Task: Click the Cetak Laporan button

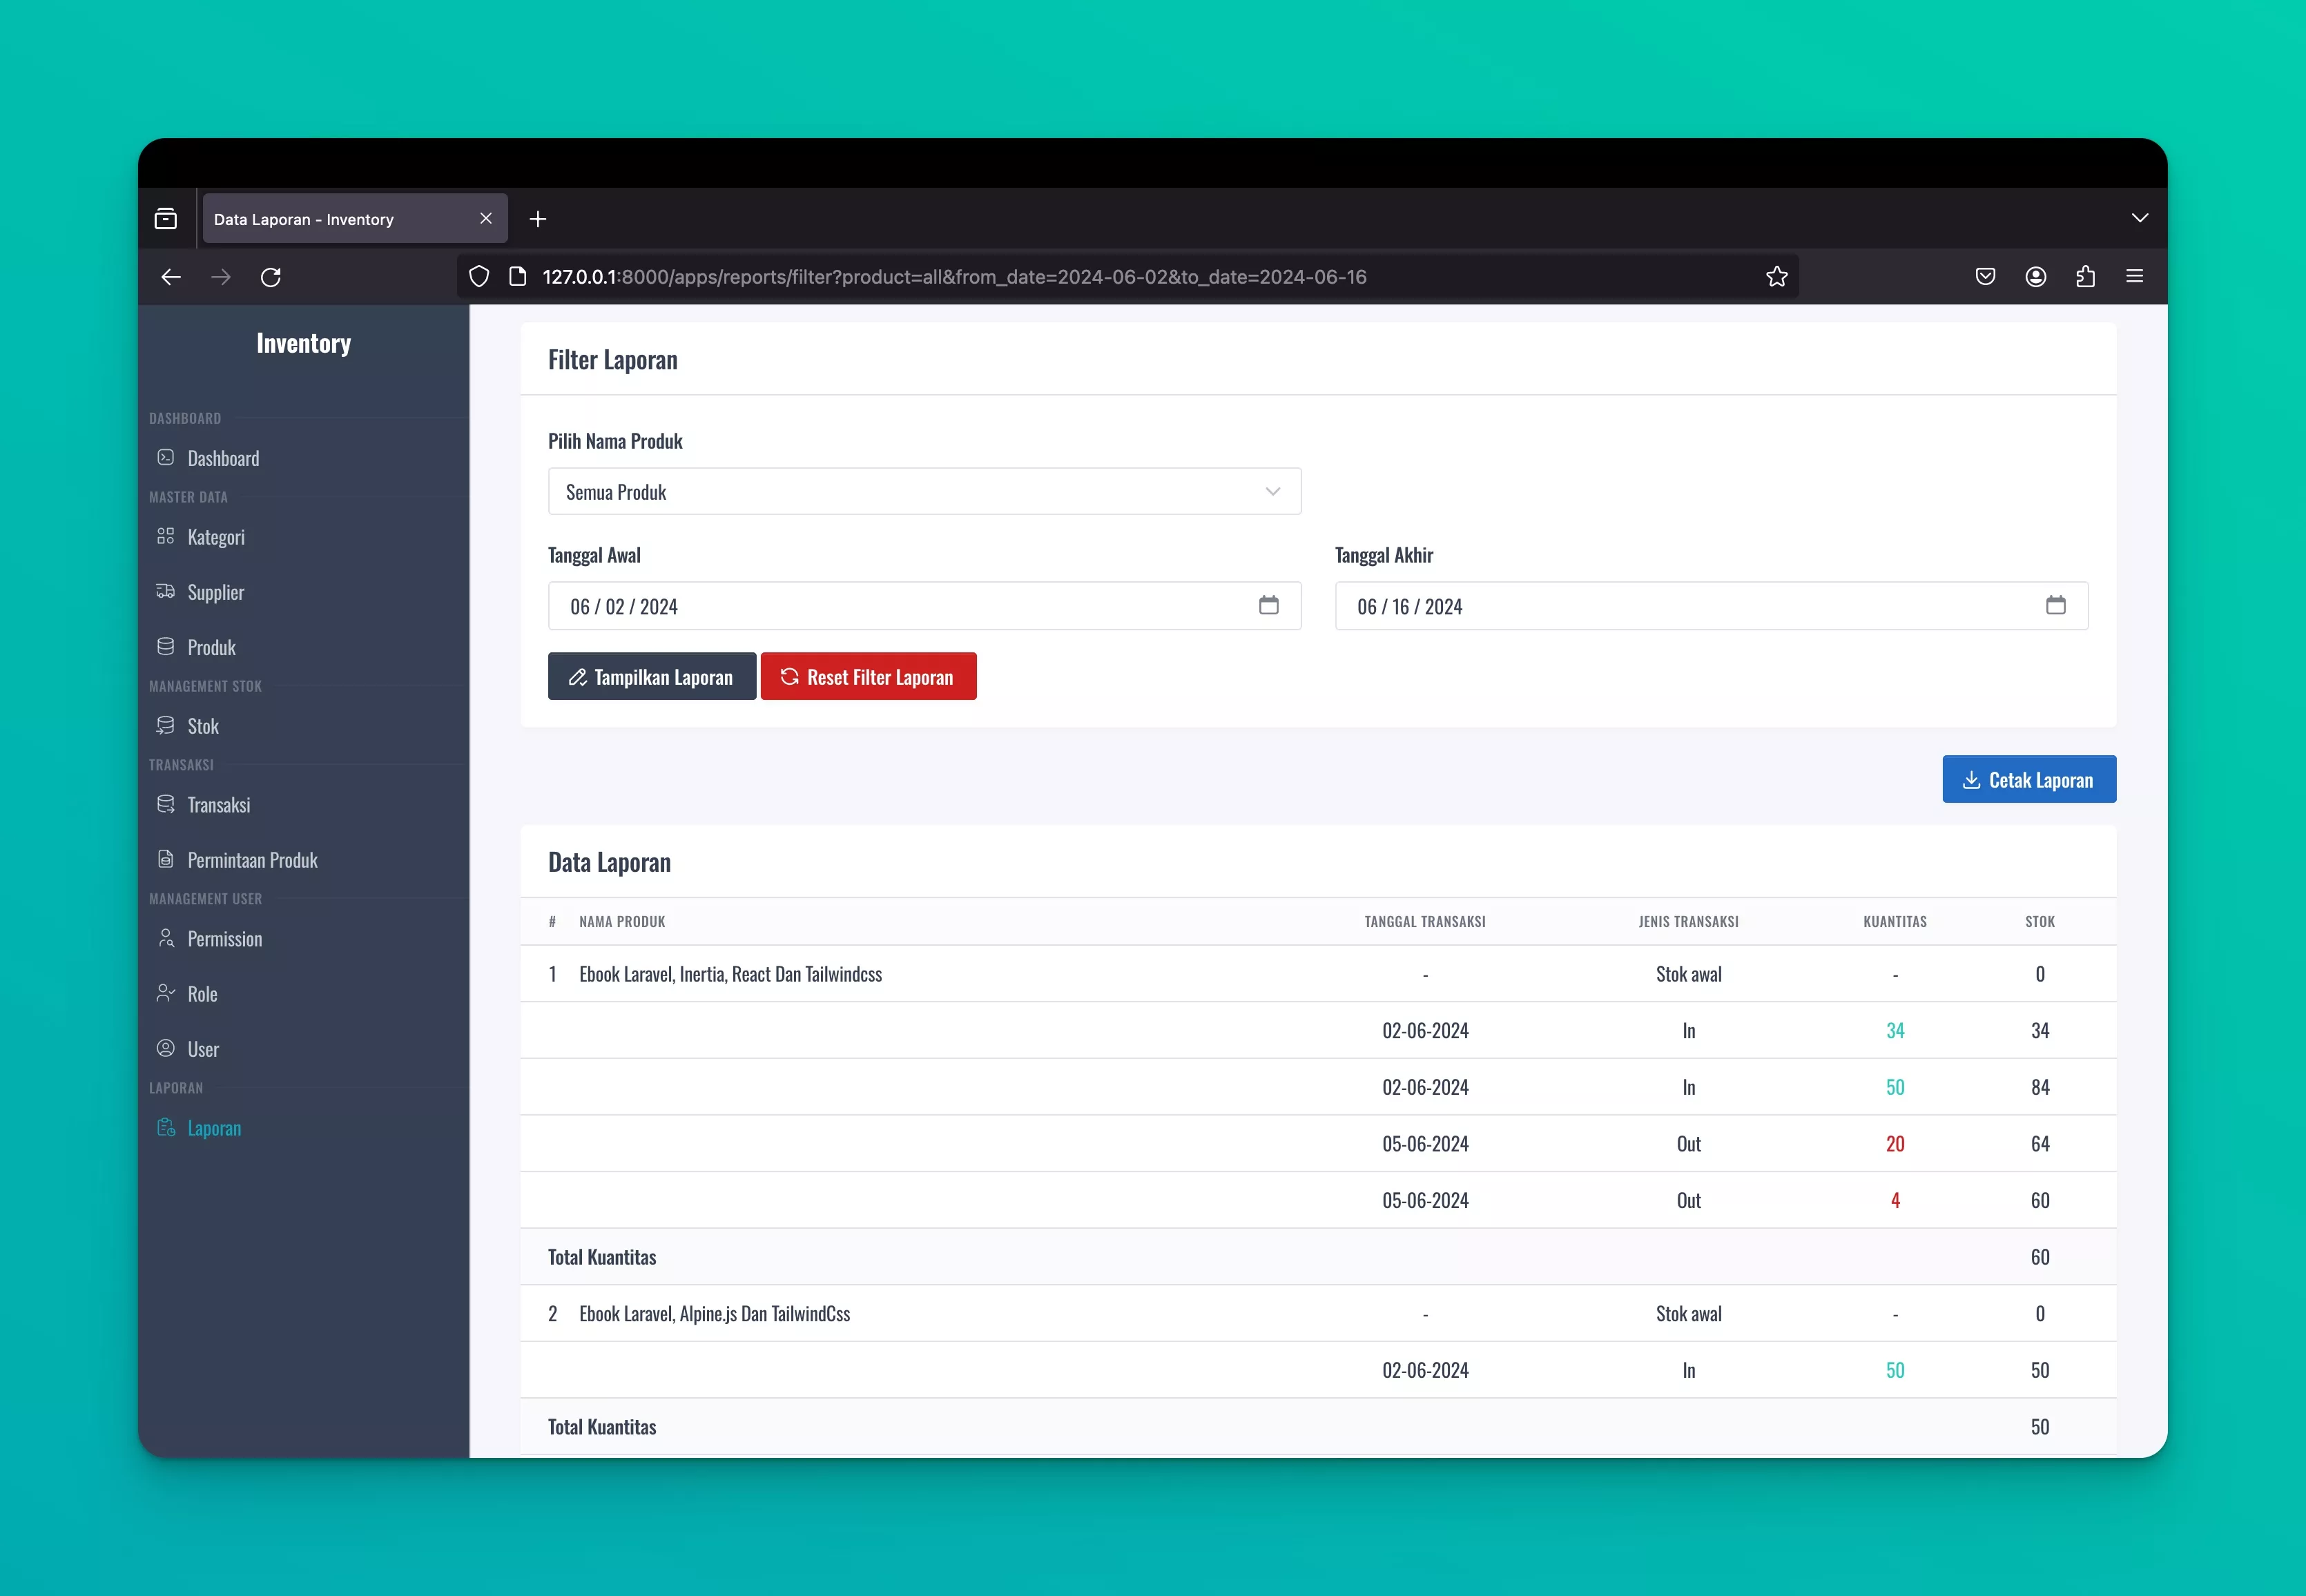Action: pyautogui.click(x=2029, y=779)
